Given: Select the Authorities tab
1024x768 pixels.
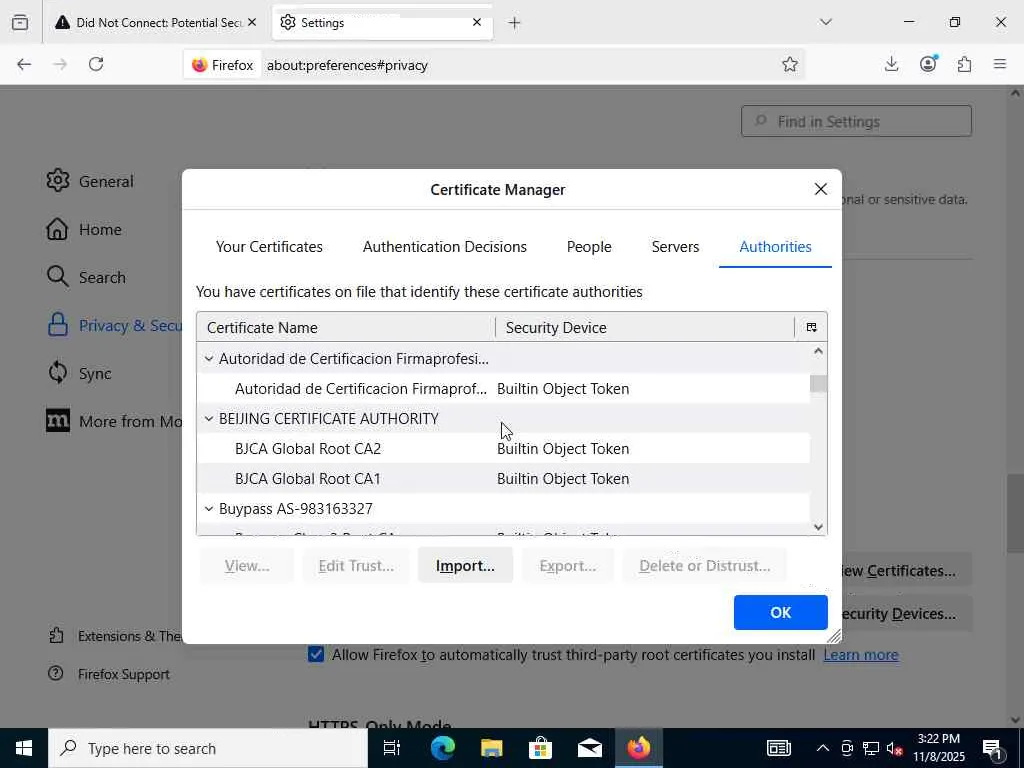Looking at the screenshot, I should coord(775,247).
